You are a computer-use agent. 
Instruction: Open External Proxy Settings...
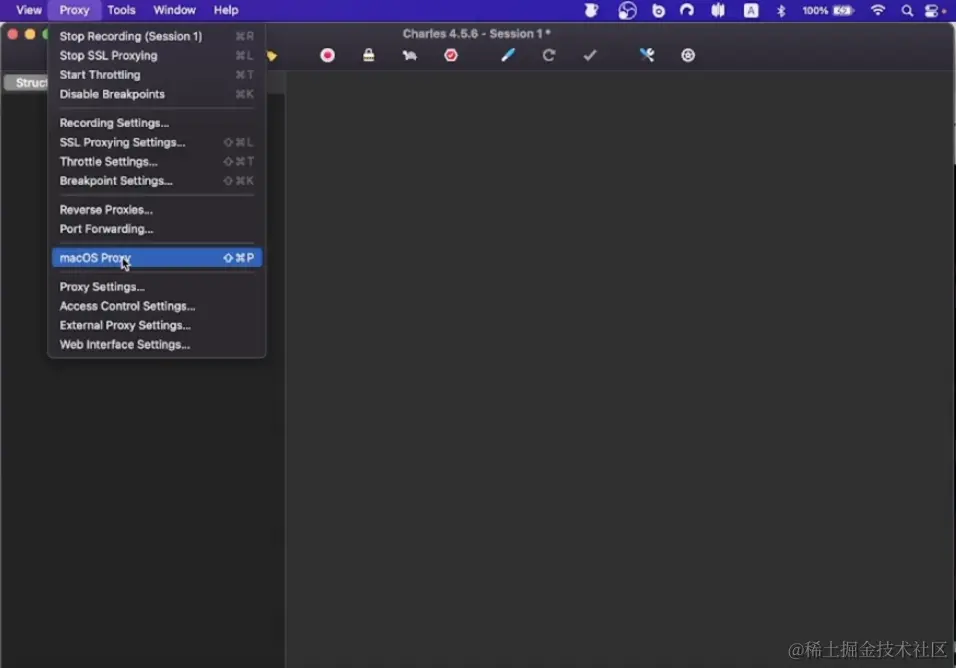pos(157,325)
